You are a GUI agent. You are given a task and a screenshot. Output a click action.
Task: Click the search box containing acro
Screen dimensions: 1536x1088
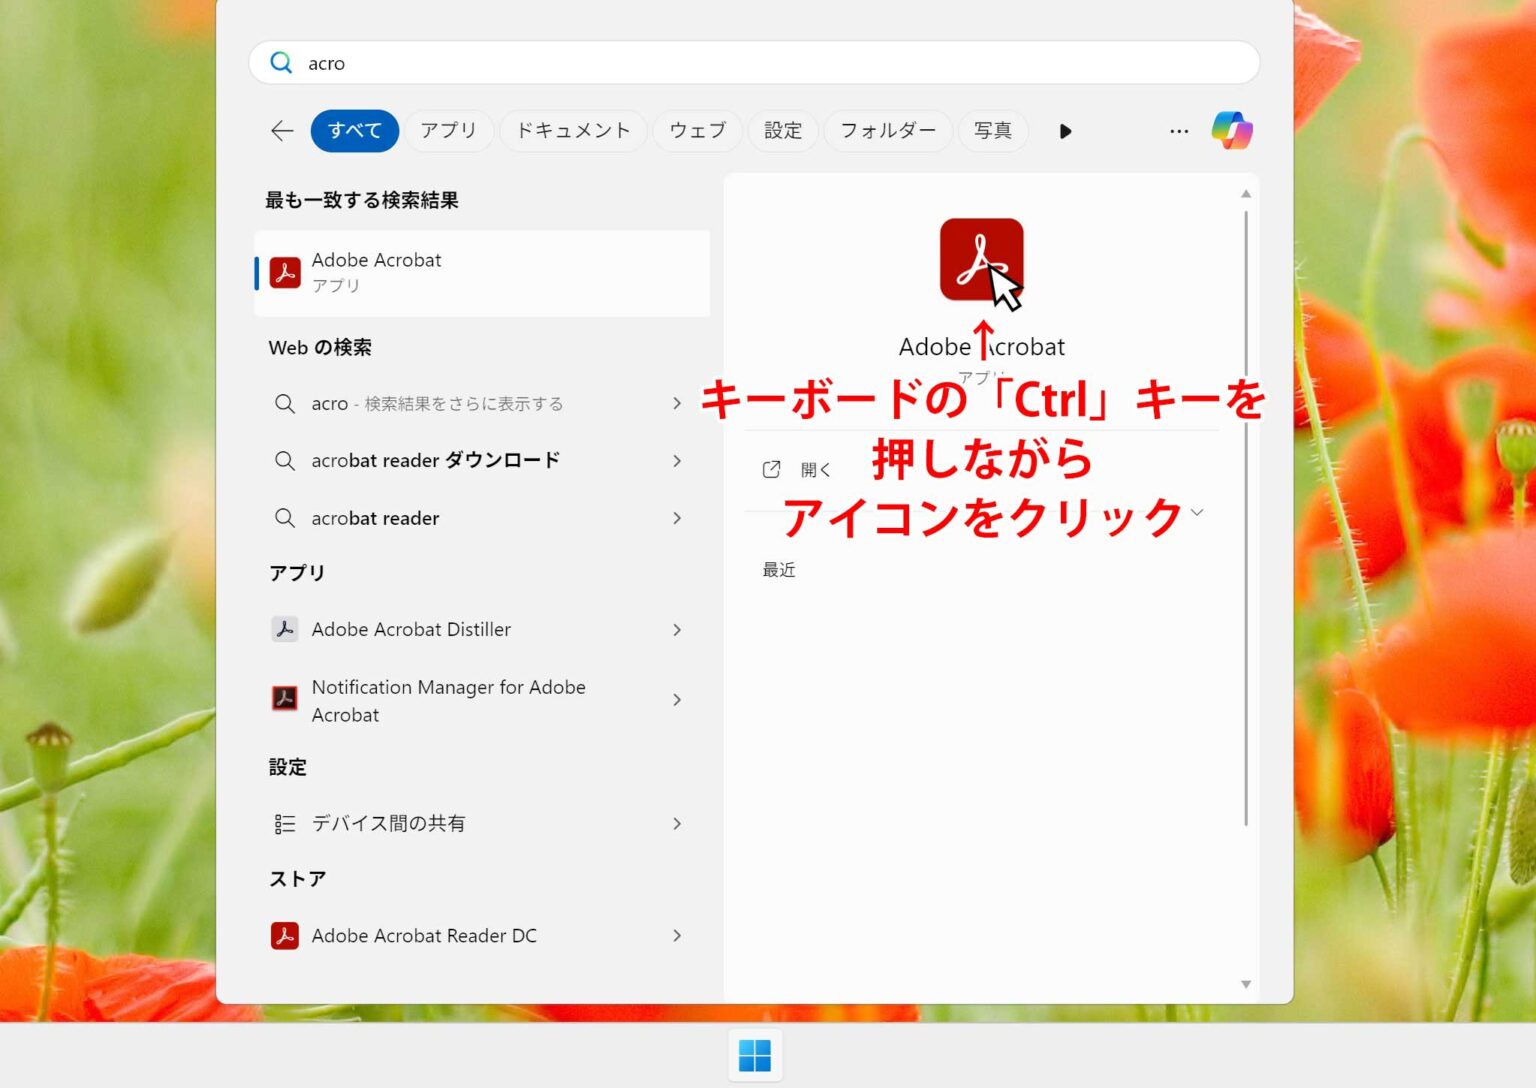pos(754,63)
